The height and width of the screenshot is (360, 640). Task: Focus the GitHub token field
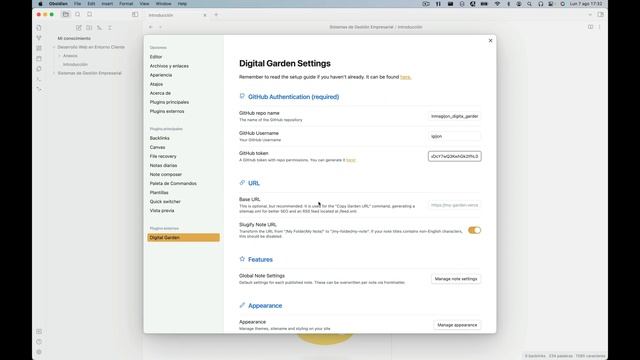[455, 156]
